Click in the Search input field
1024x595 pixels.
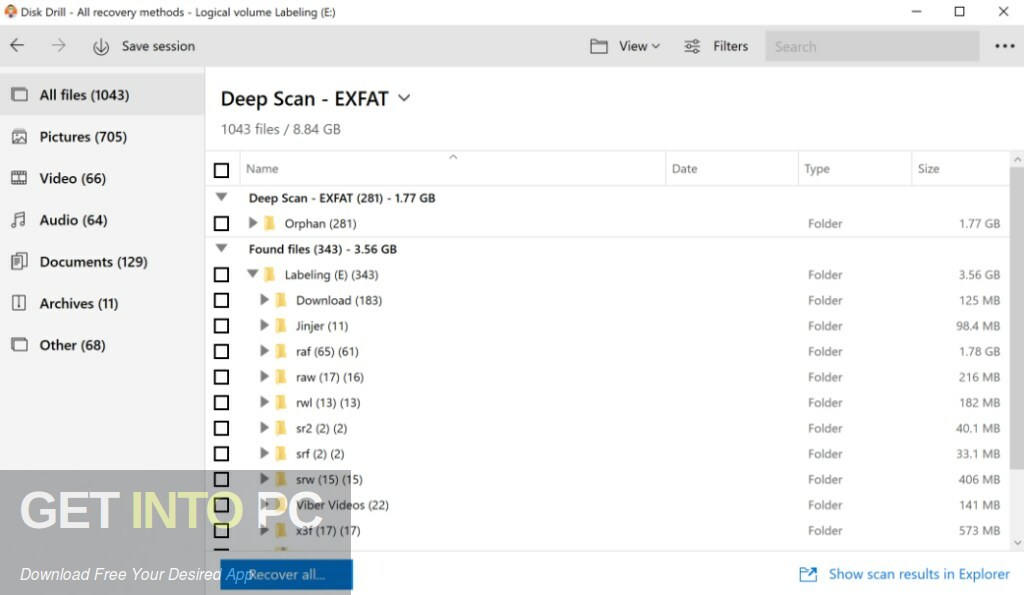(x=872, y=46)
